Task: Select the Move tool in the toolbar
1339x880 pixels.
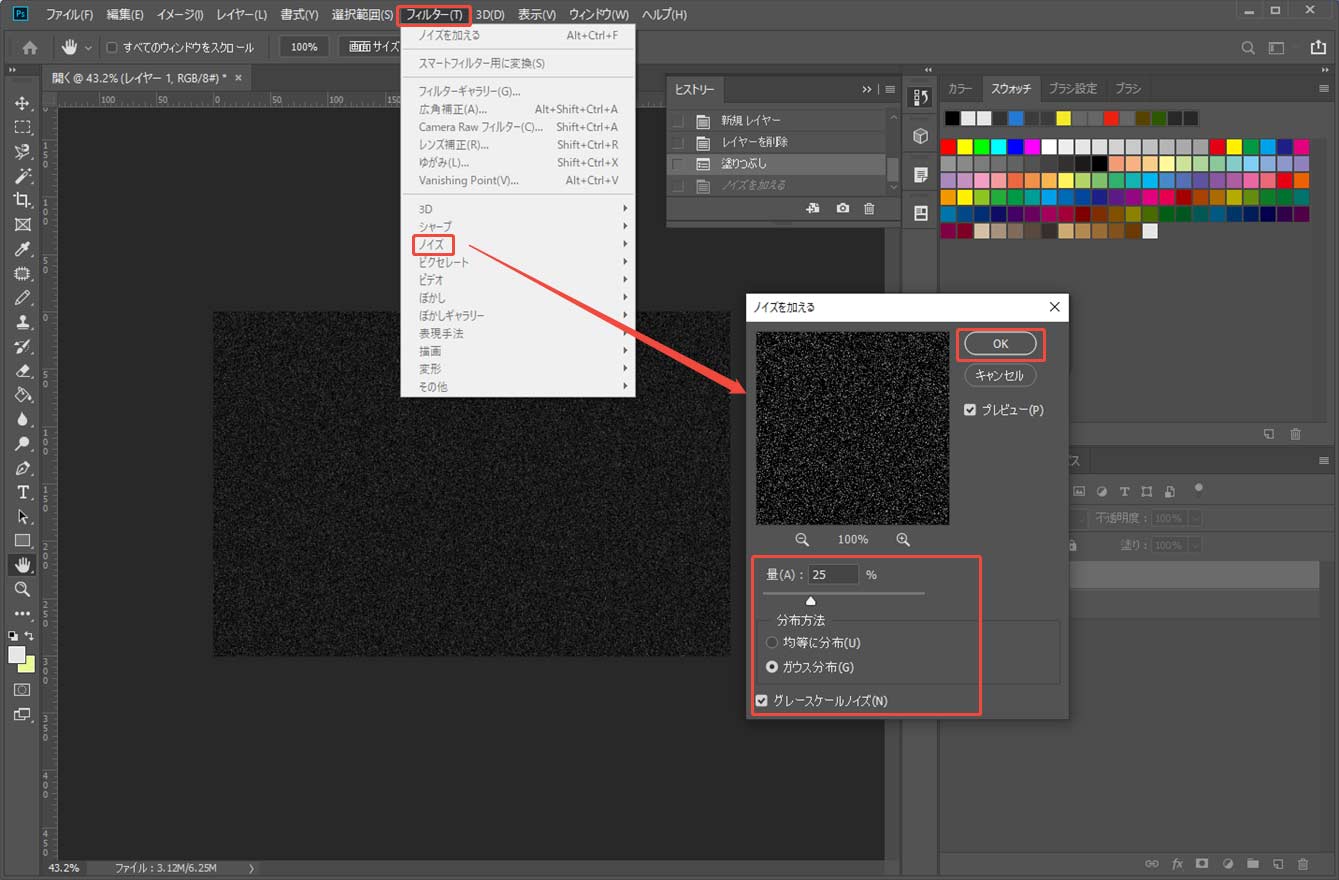Action: pos(22,104)
